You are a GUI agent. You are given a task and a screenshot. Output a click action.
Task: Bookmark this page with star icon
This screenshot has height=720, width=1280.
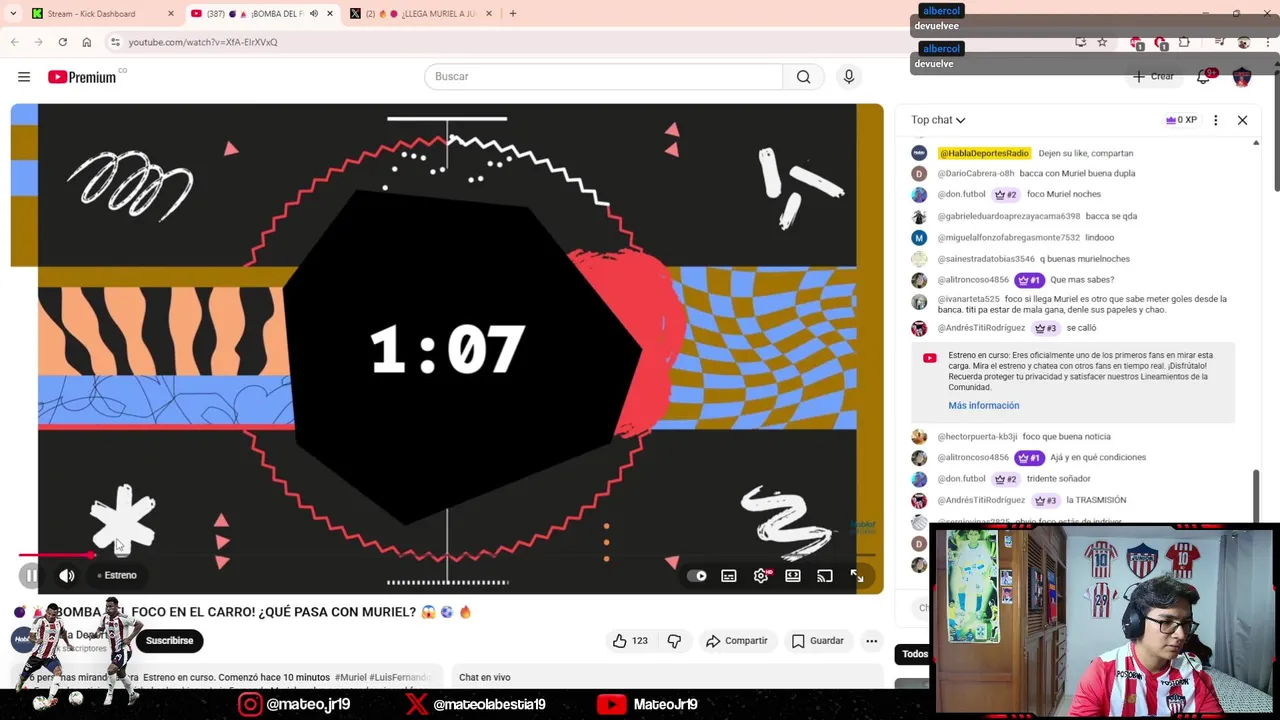[1102, 42]
